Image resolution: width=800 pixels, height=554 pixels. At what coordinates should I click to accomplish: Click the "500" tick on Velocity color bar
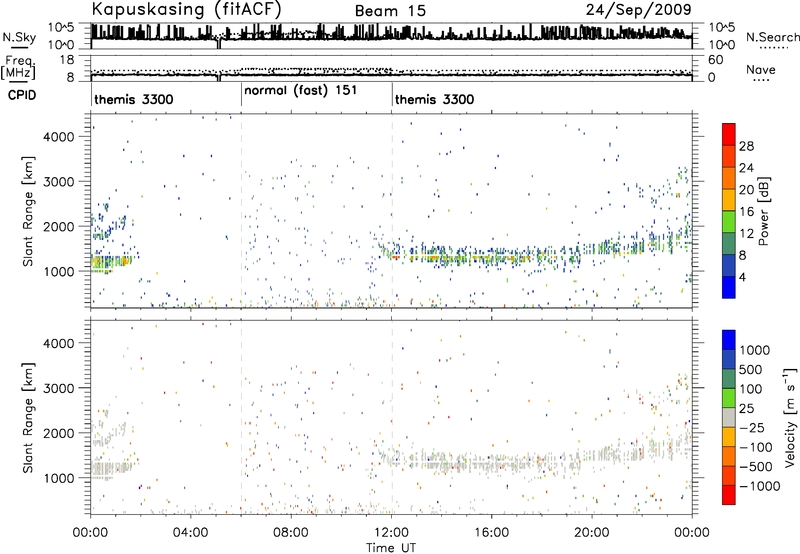click(751, 369)
